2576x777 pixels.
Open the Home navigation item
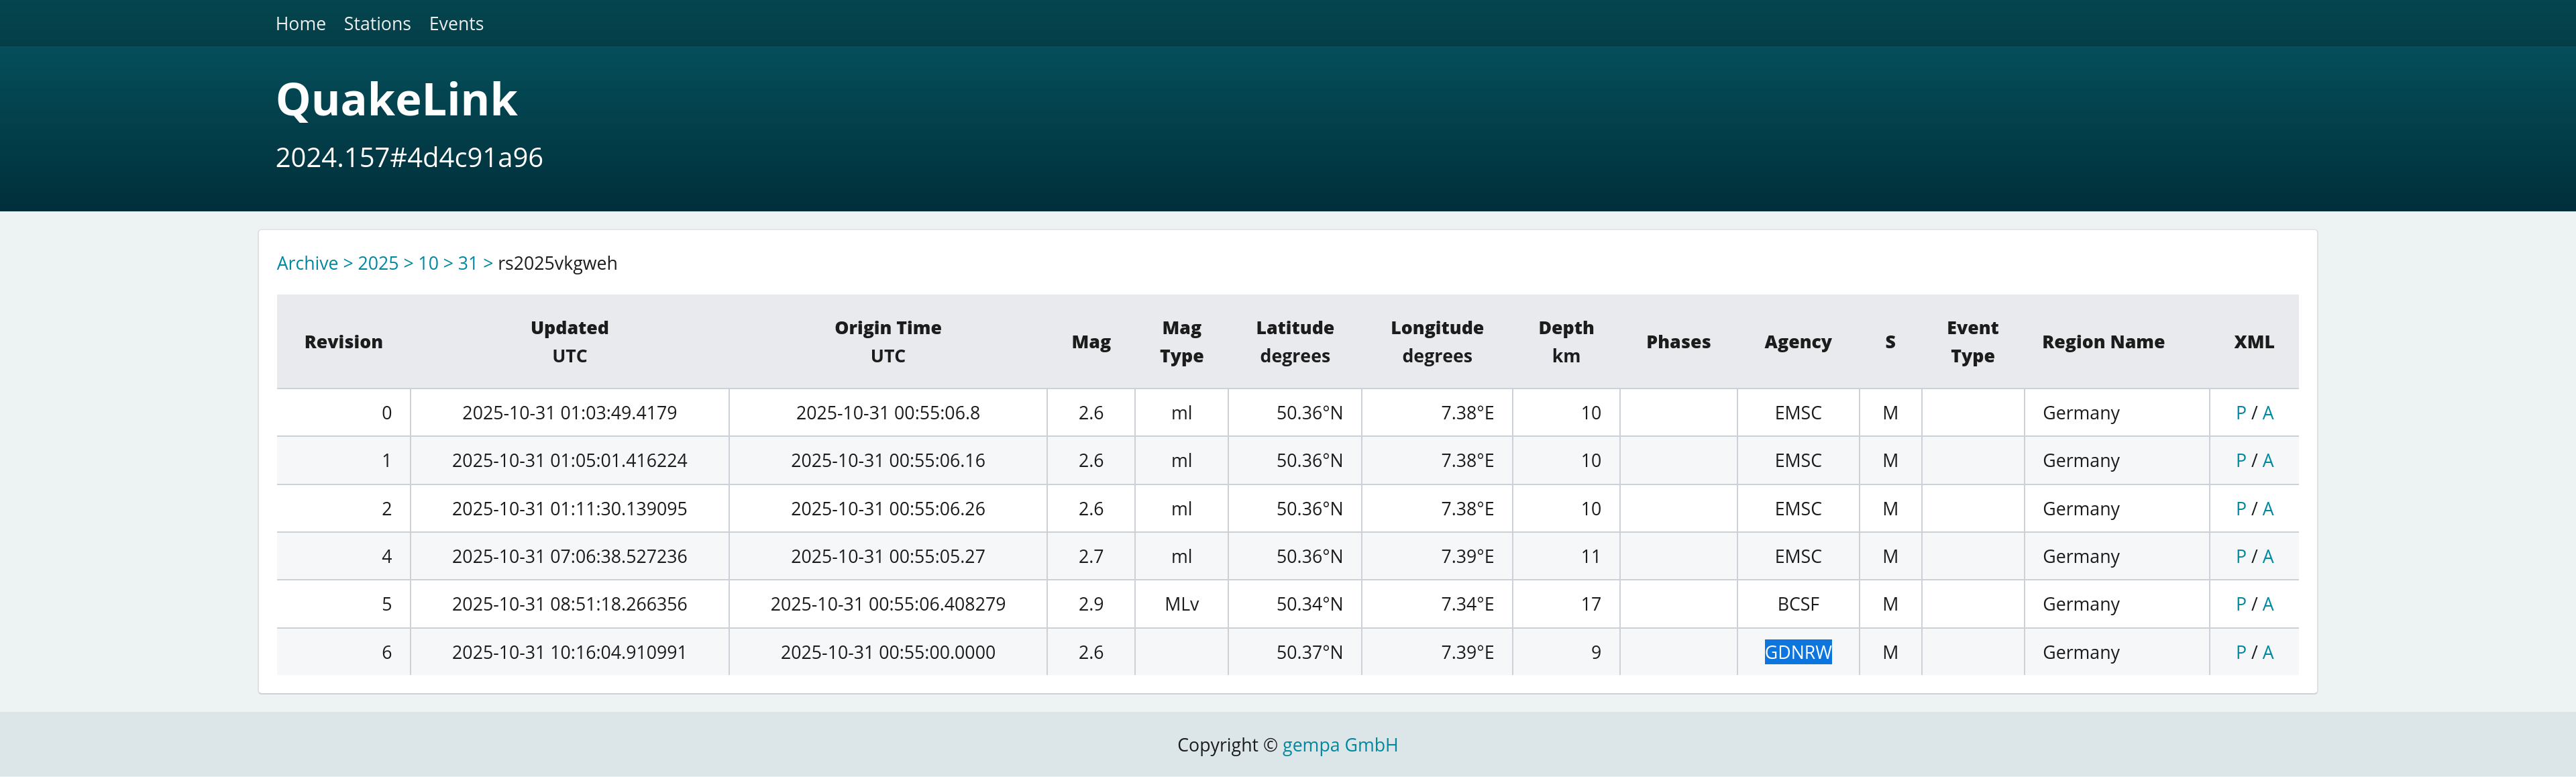click(x=300, y=24)
